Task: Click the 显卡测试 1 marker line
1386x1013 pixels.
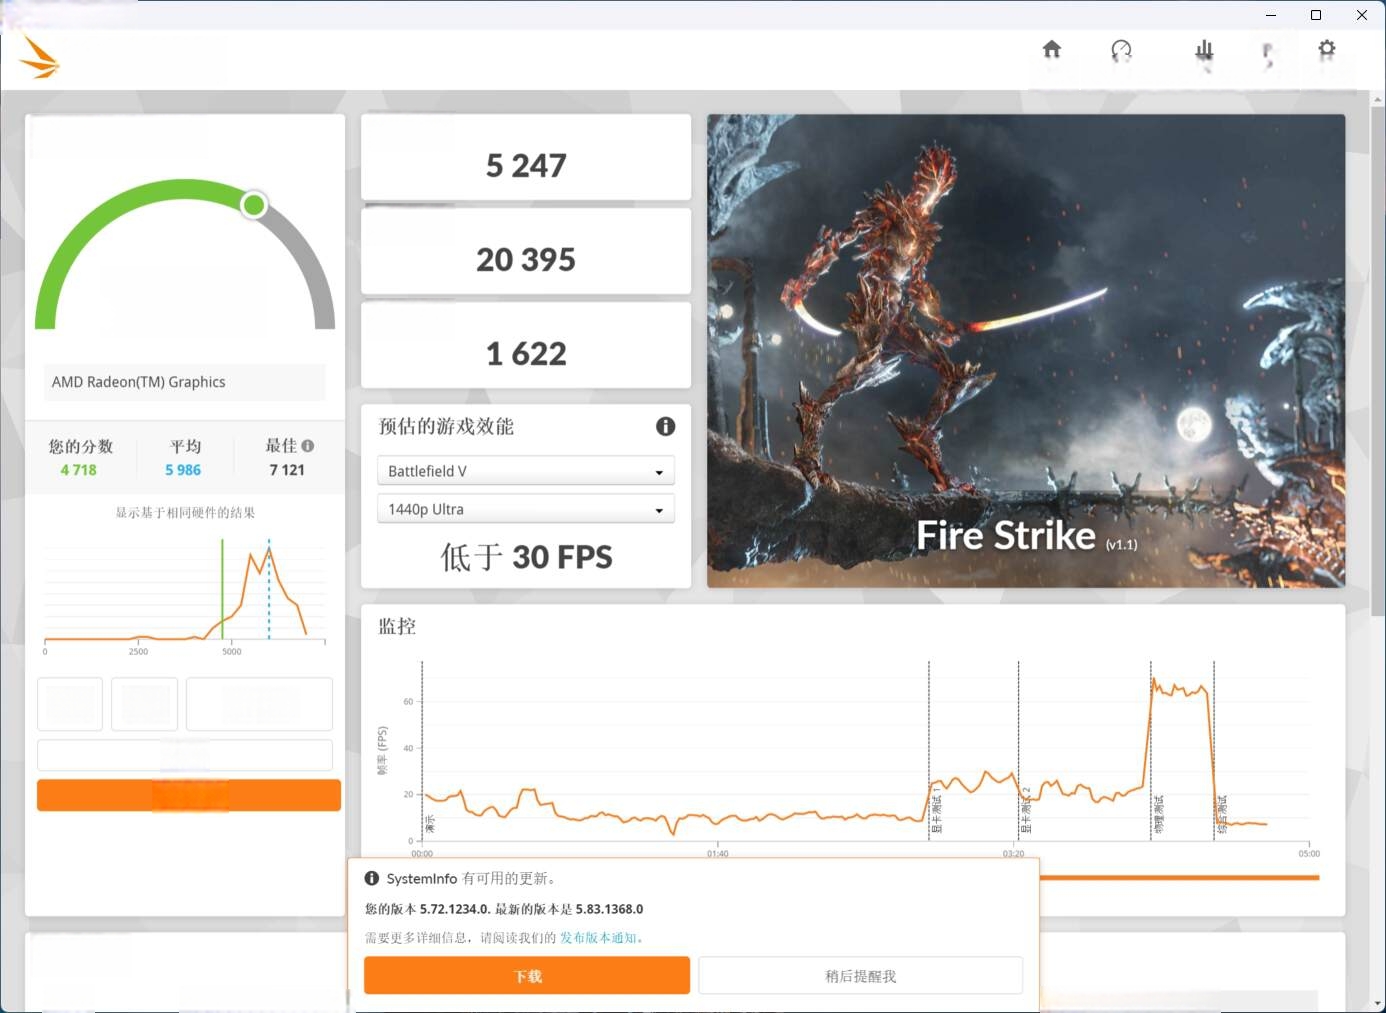Action: (929, 750)
